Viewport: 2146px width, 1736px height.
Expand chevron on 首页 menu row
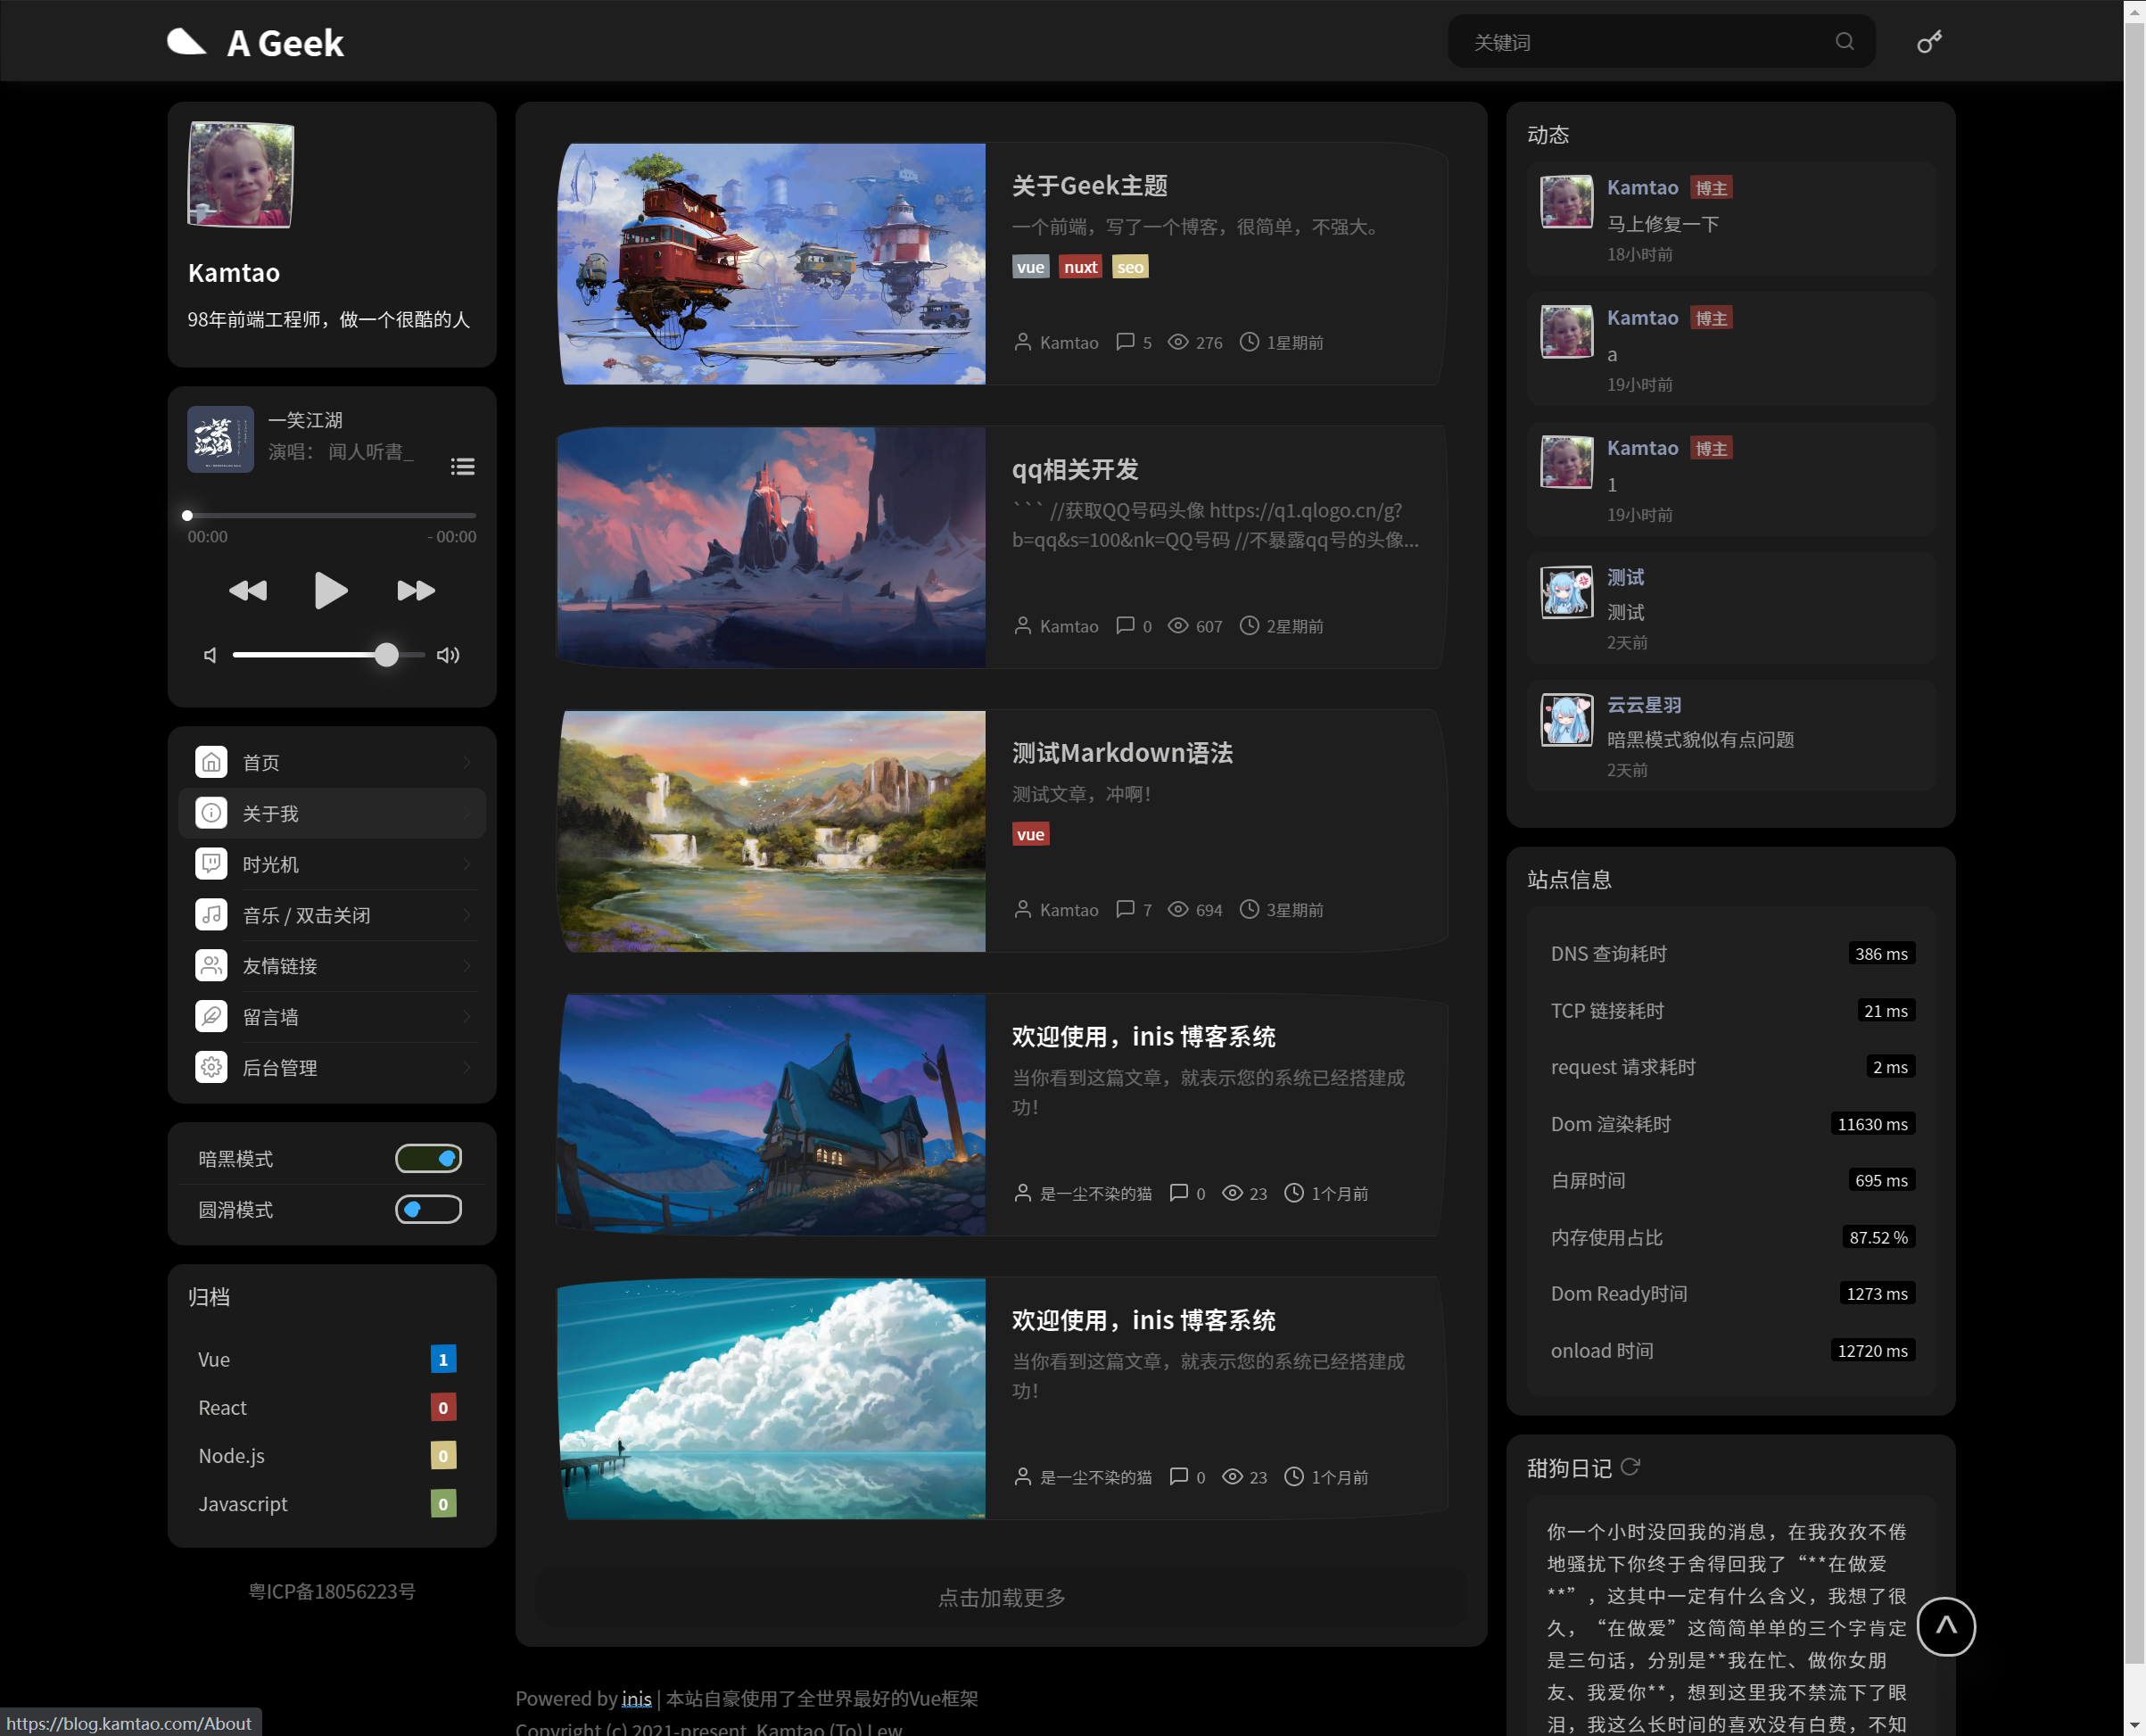point(467,762)
